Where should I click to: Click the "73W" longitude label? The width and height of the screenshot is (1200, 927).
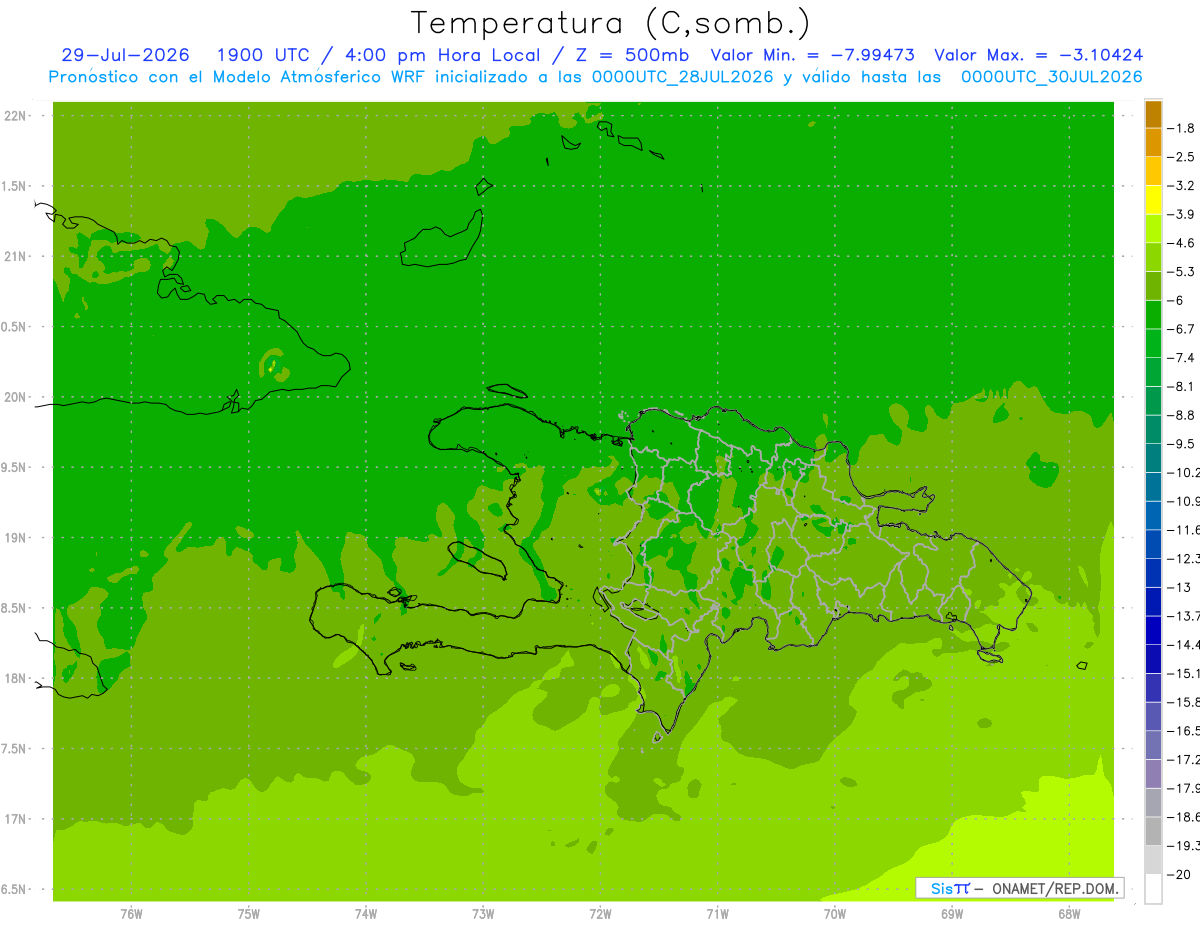(x=483, y=915)
